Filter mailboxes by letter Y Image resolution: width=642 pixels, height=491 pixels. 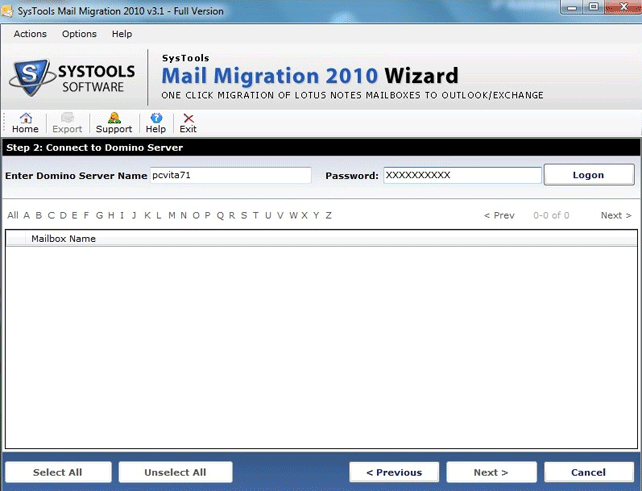pyautogui.click(x=316, y=215)
